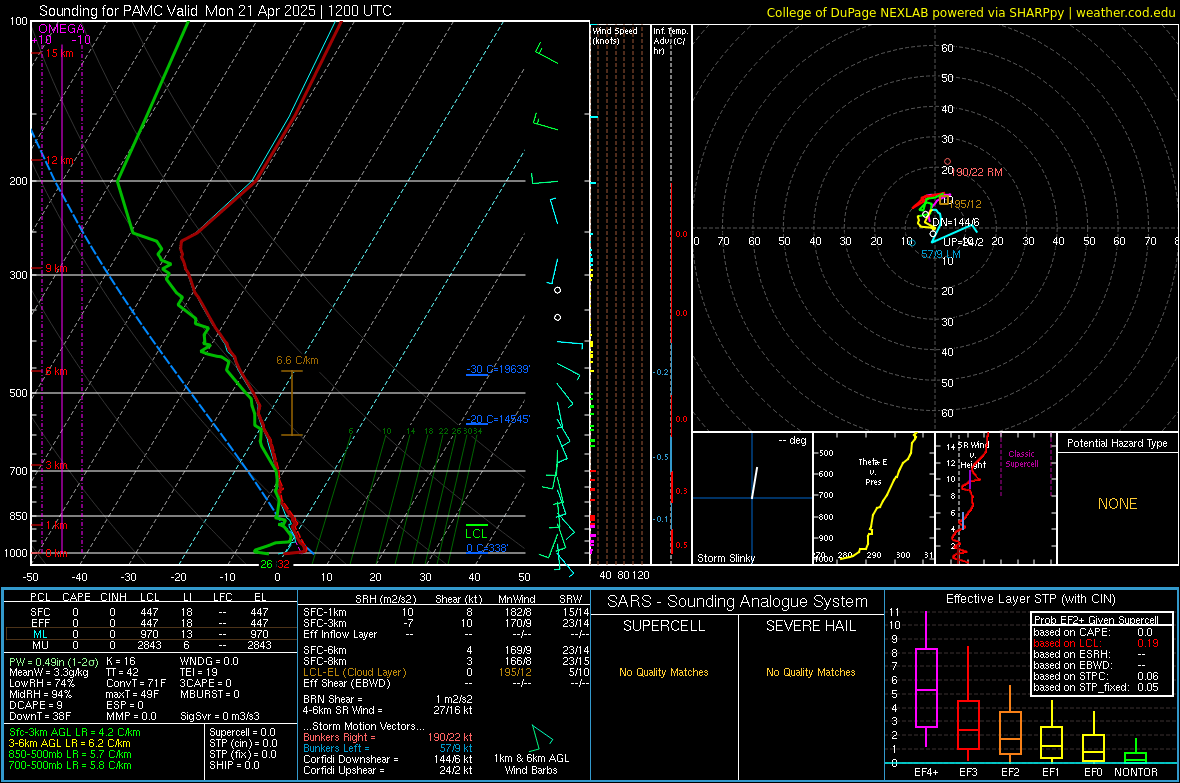Click the 'Prob EF2+ Given Supercell' heading
The image size is (1180, 783).
[1096, 620]
